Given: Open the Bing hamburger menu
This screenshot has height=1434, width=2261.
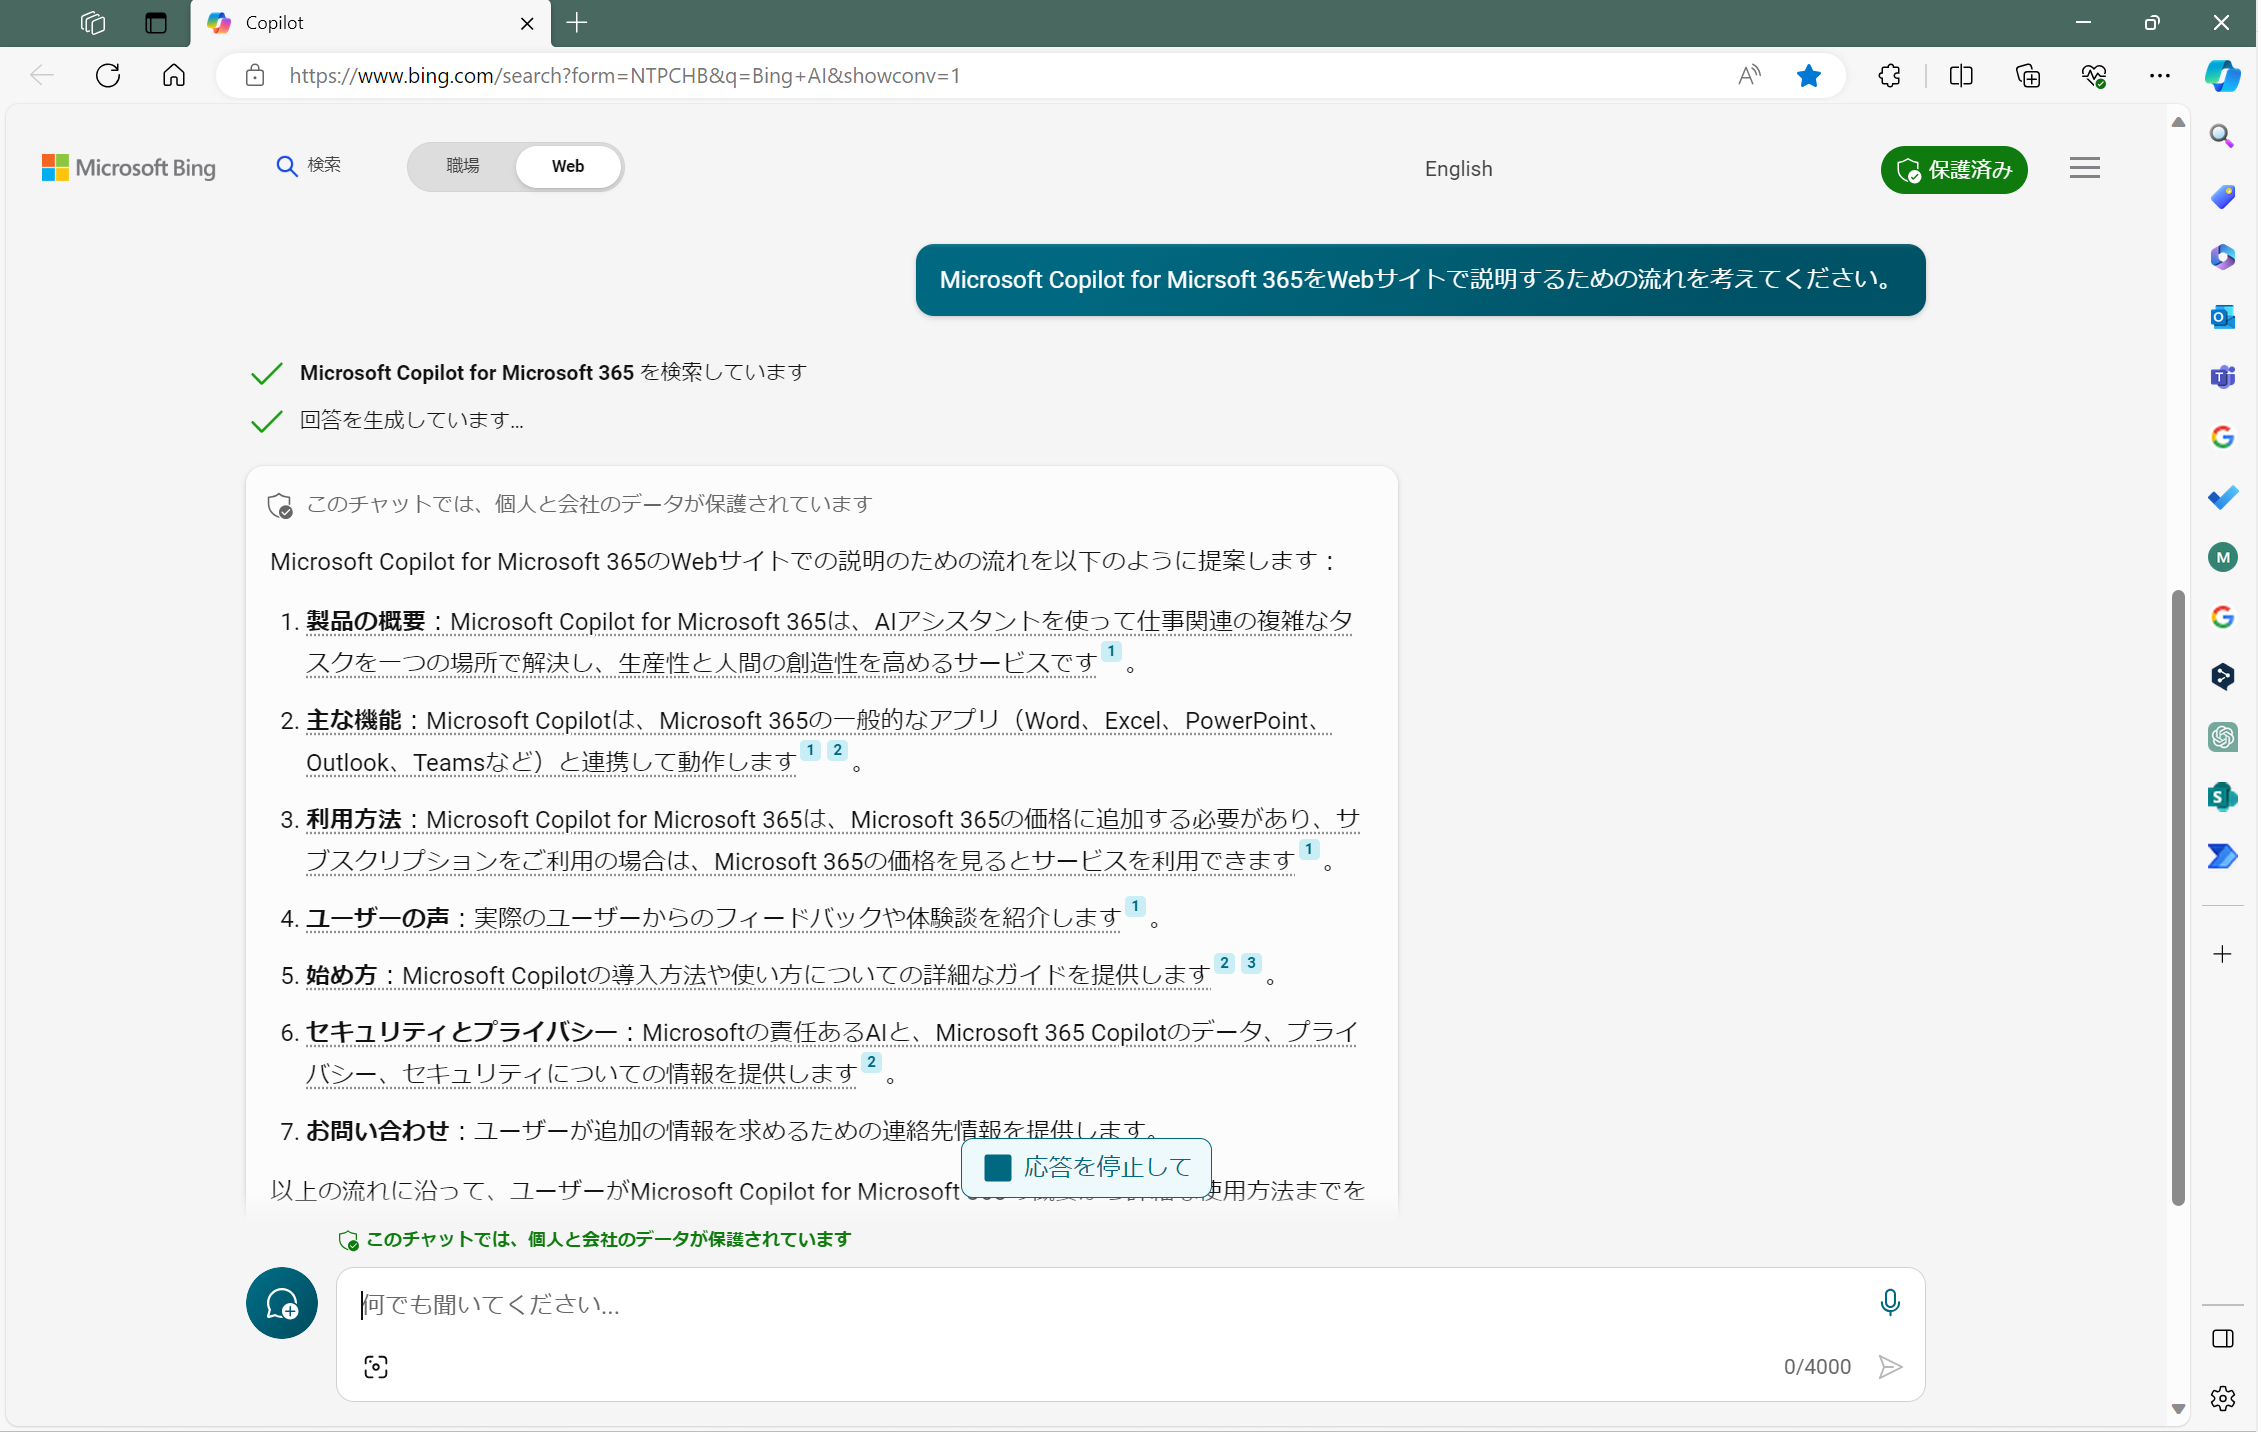Looking at the screenshot, I should point(2085,168).
